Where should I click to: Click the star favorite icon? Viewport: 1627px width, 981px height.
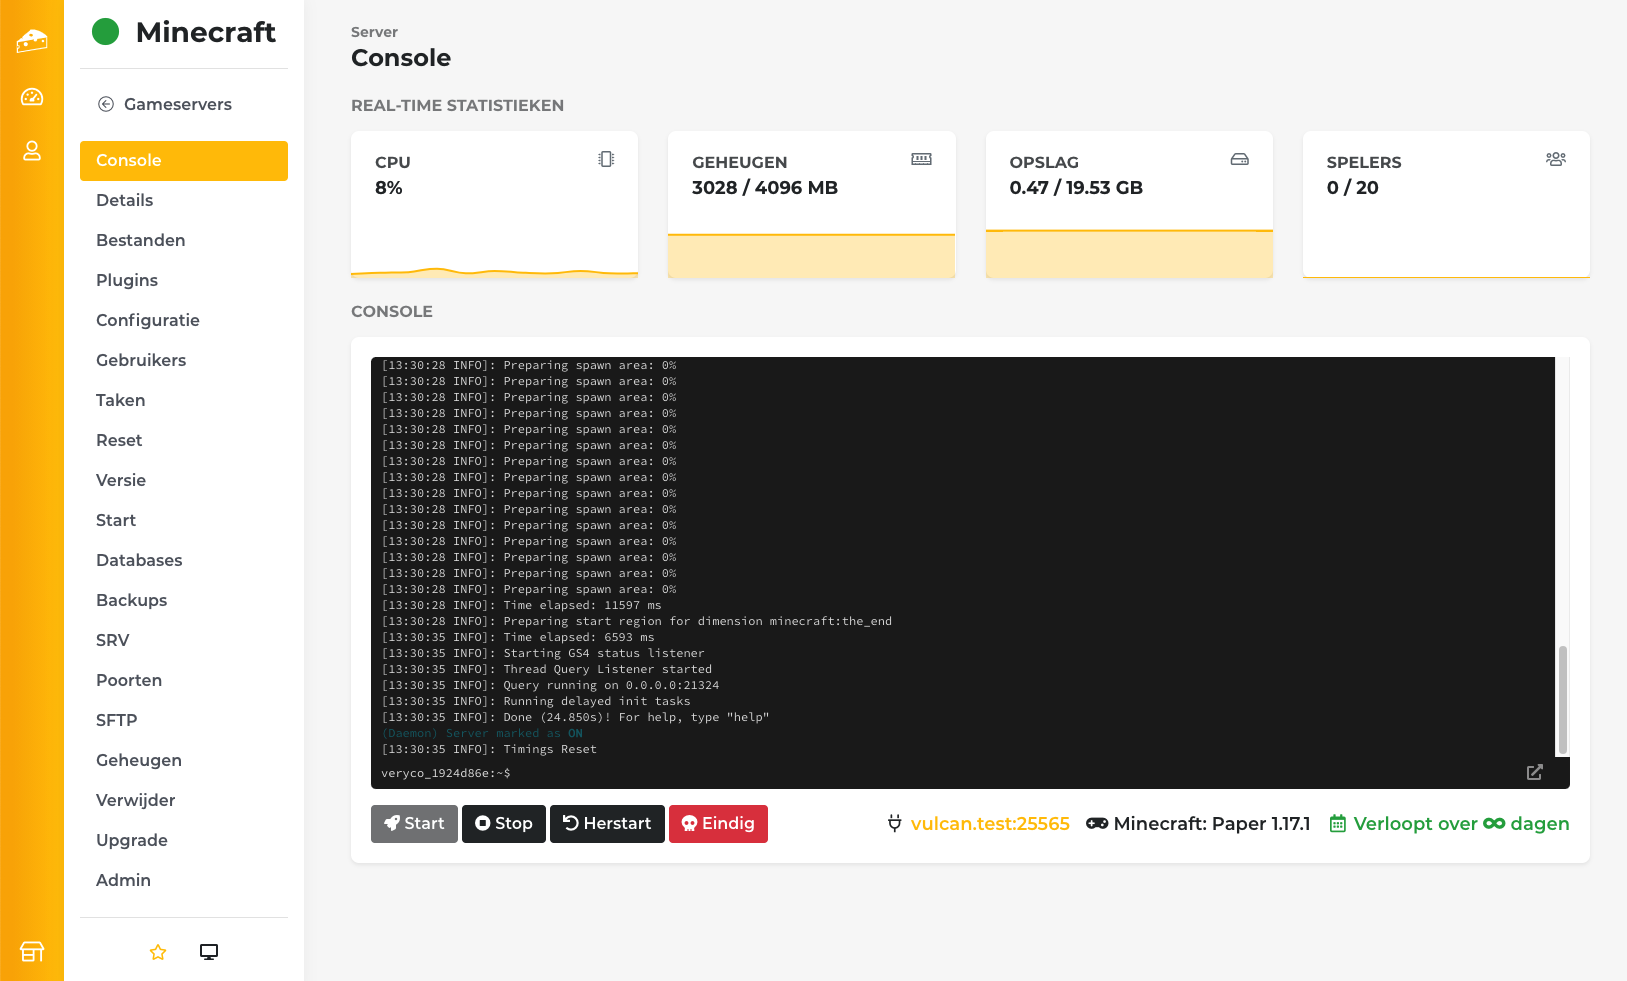(158, 952)
